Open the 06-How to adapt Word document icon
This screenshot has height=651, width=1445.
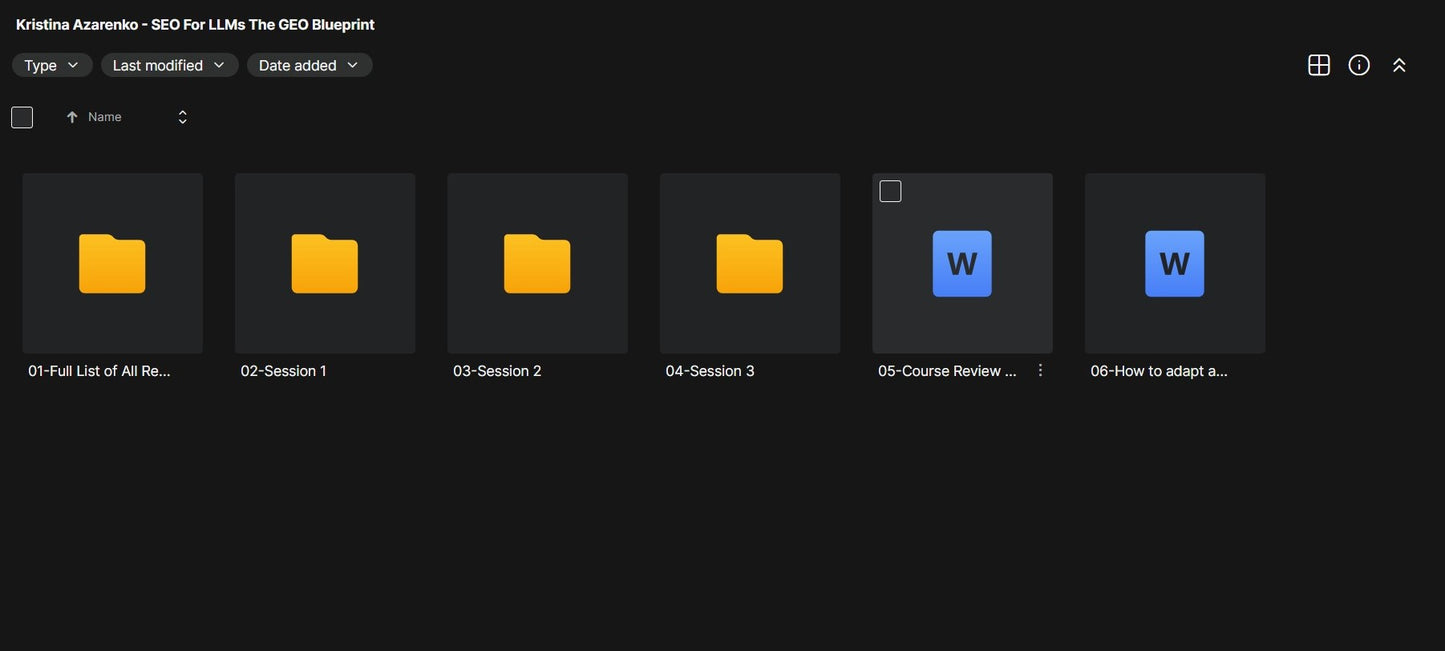coord(1174,264)
